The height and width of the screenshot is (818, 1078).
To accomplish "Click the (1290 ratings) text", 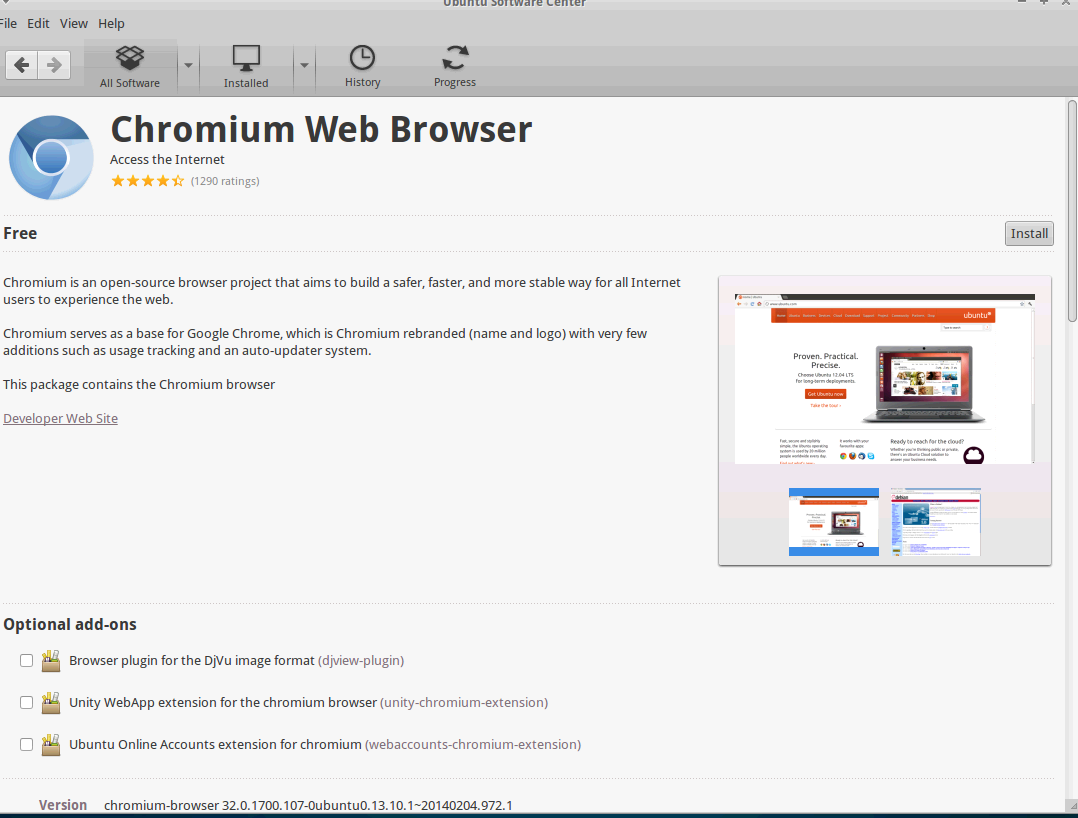I will click(225, 181).
